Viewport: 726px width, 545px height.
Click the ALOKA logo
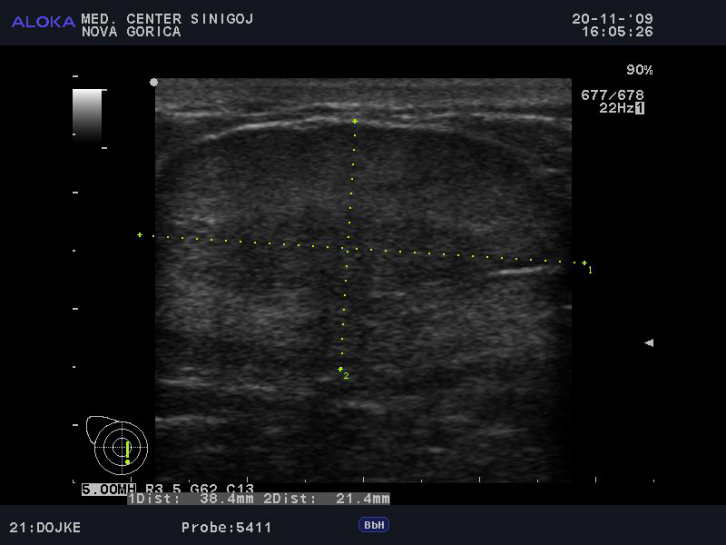pyautogui.click(x=43, y=22)
